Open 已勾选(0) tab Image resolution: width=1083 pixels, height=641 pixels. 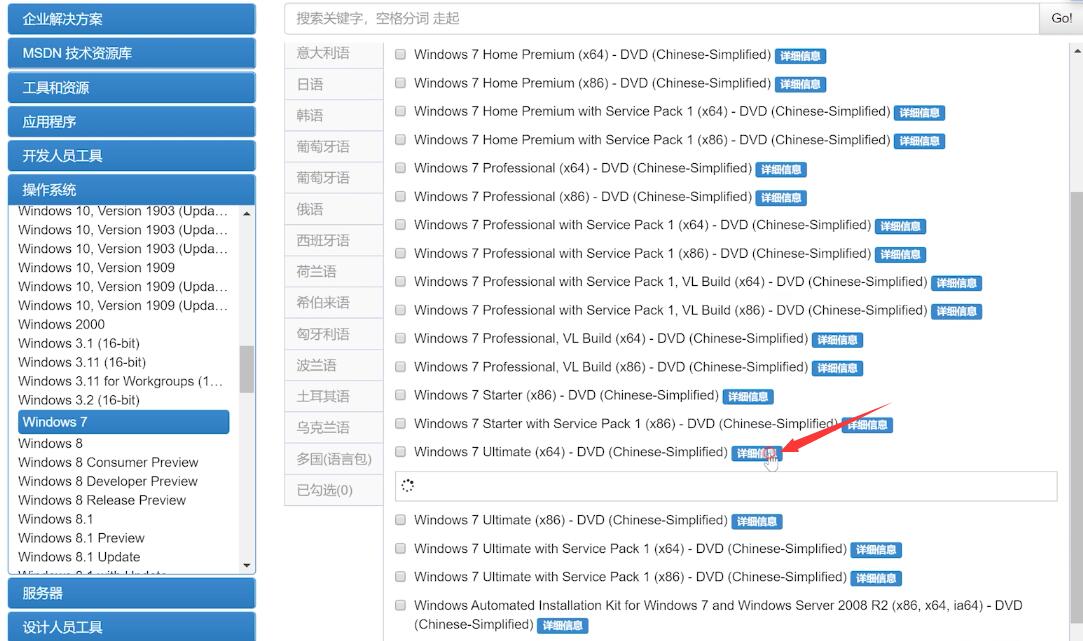334,490
